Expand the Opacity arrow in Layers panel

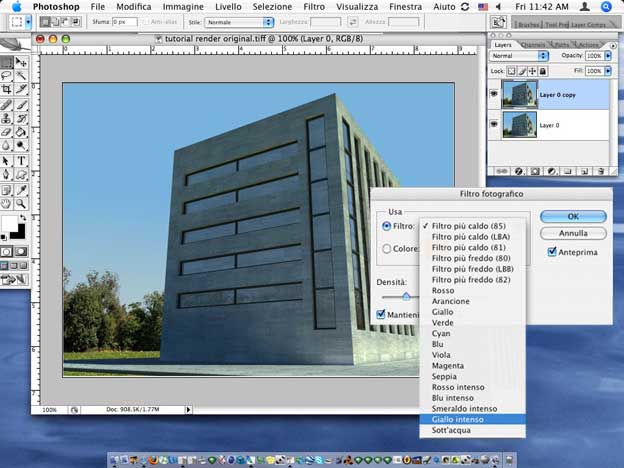tap(607, 56)
